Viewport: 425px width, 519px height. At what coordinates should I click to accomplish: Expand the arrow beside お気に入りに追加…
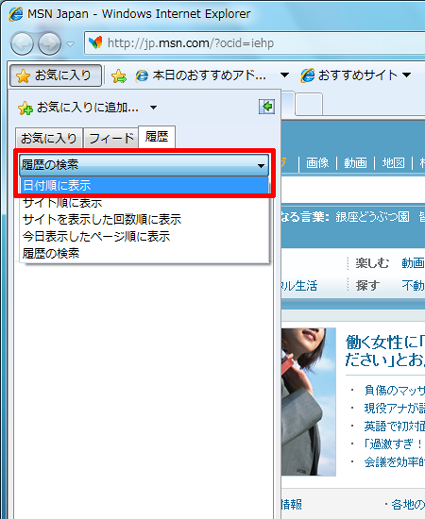pos(153,108)
